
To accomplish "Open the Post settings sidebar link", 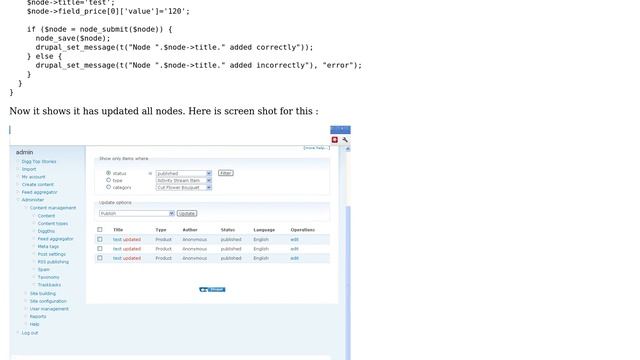I will click(x=51, y=254).
